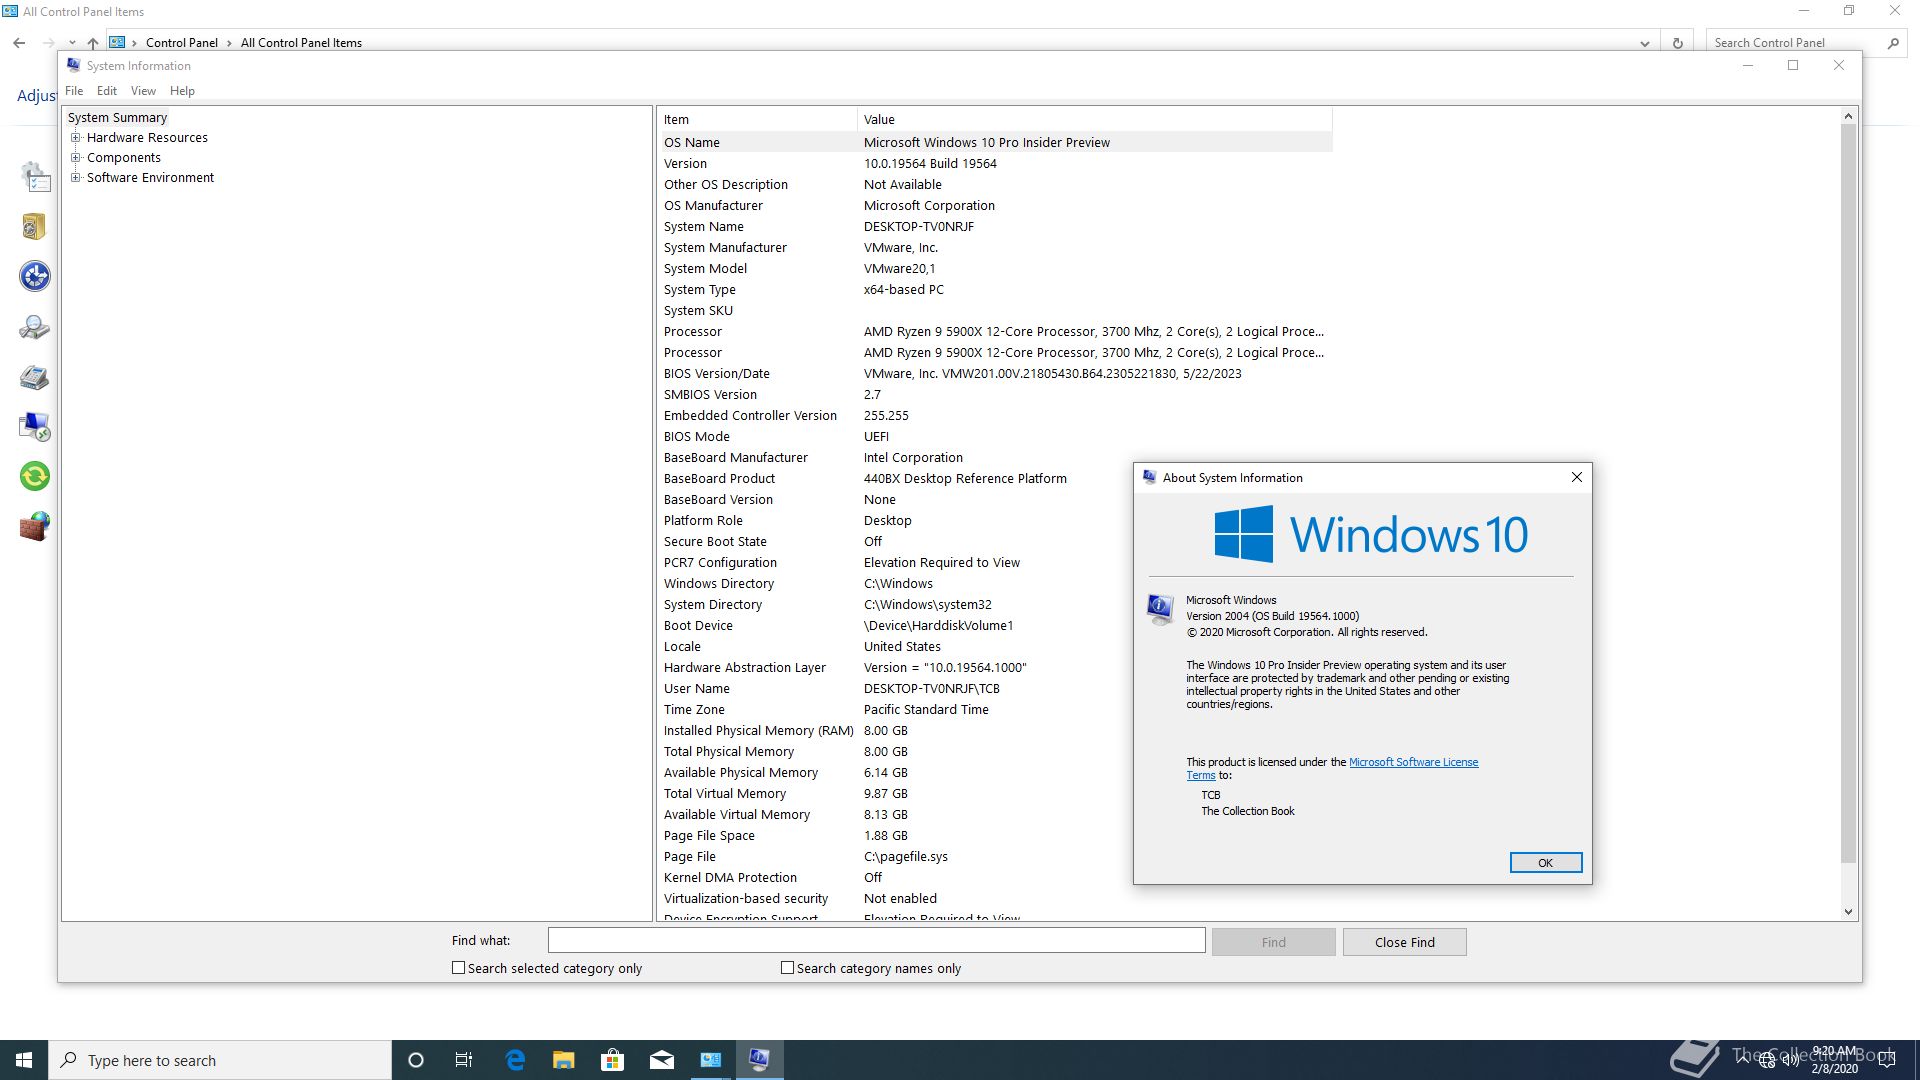Open the green Sync Center icon
Screen dimensions: 1920x1080
(35, 477)
